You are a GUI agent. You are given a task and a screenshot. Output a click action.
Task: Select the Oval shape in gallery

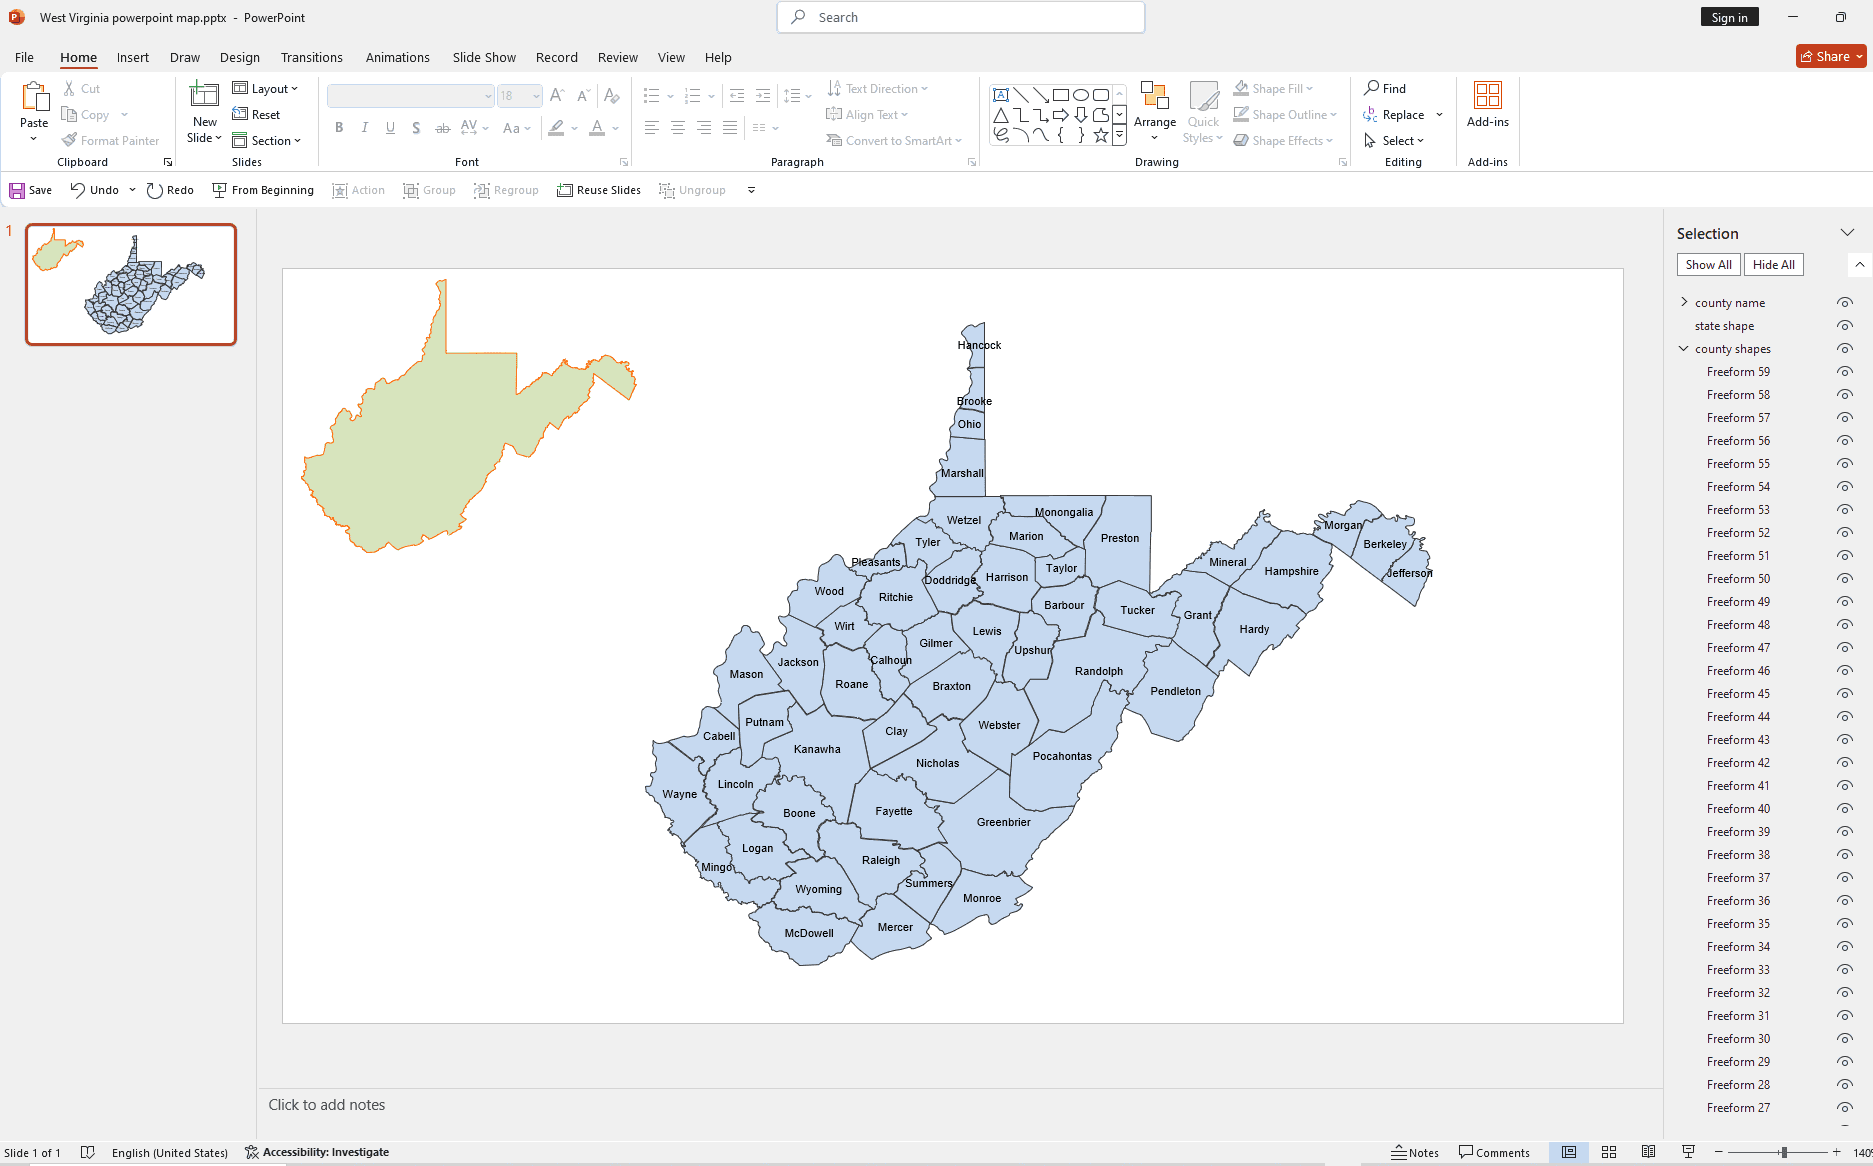(1081, 95)
